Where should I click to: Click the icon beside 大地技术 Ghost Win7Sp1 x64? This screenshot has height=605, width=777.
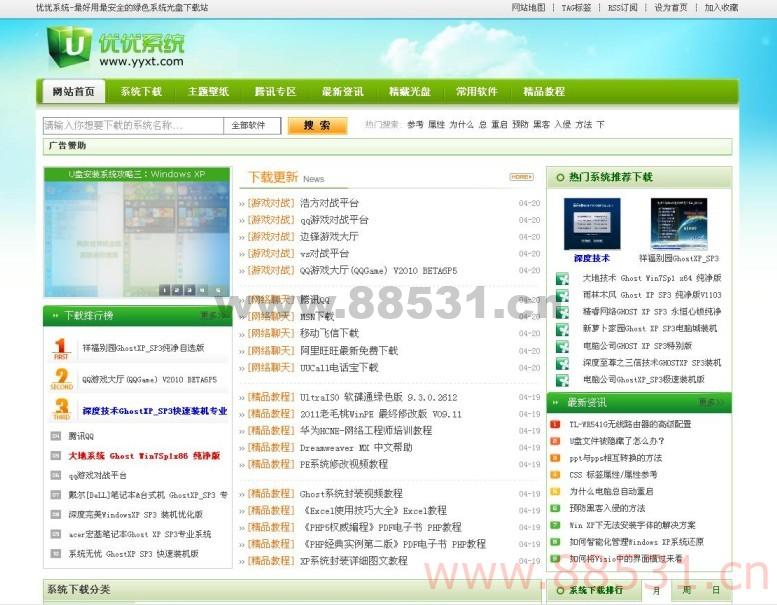pos(562,278)
